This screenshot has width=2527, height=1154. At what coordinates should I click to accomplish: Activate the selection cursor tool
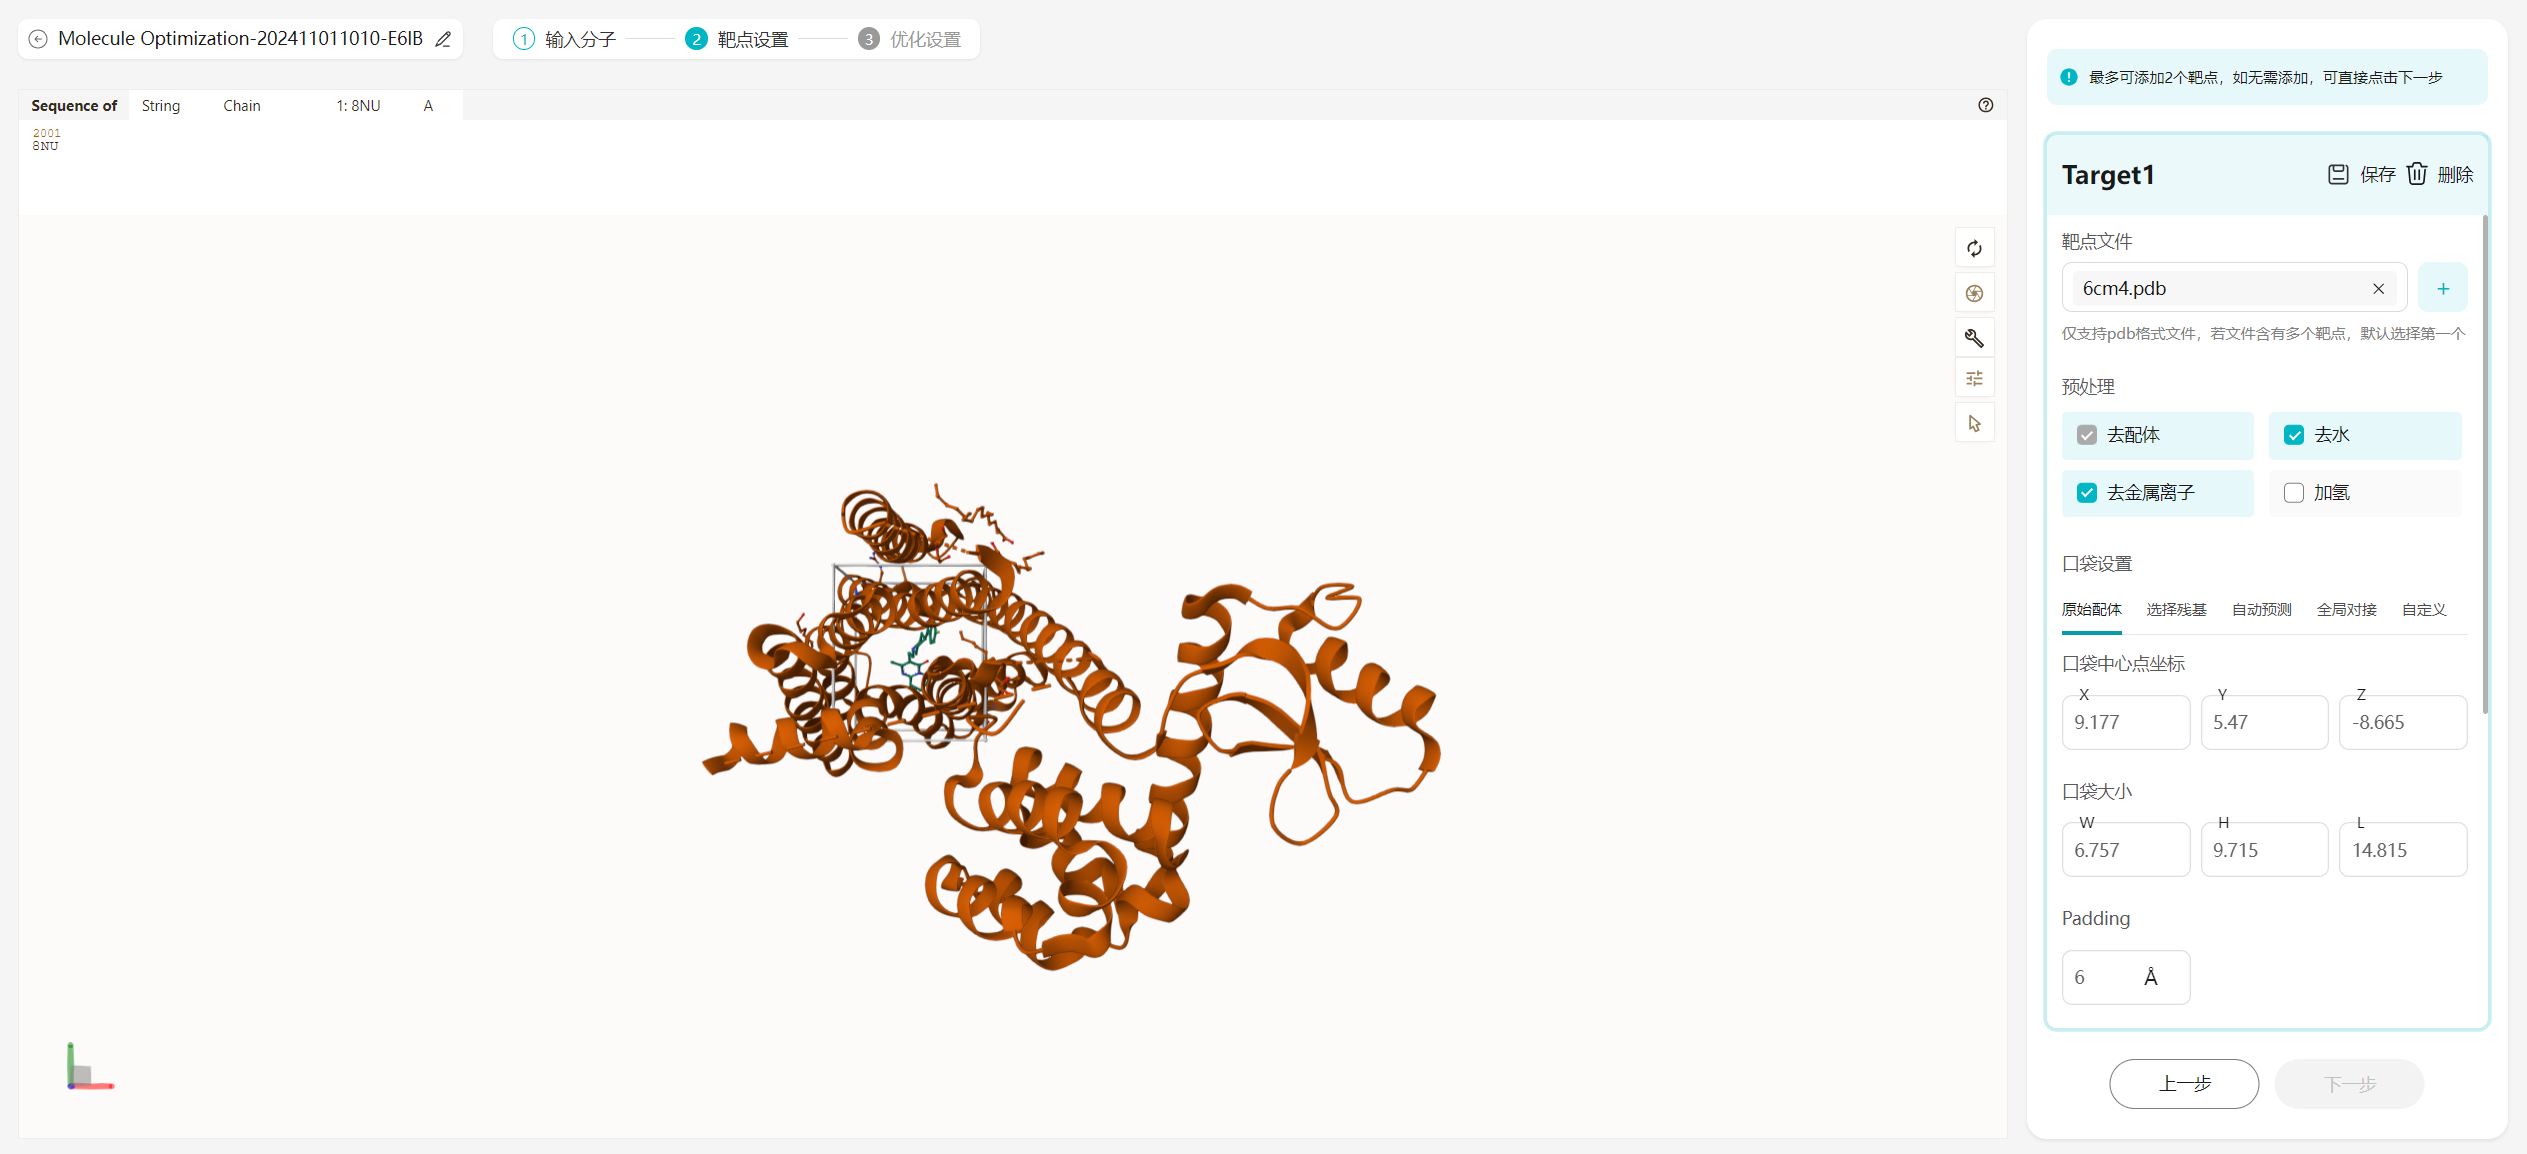1974,423
